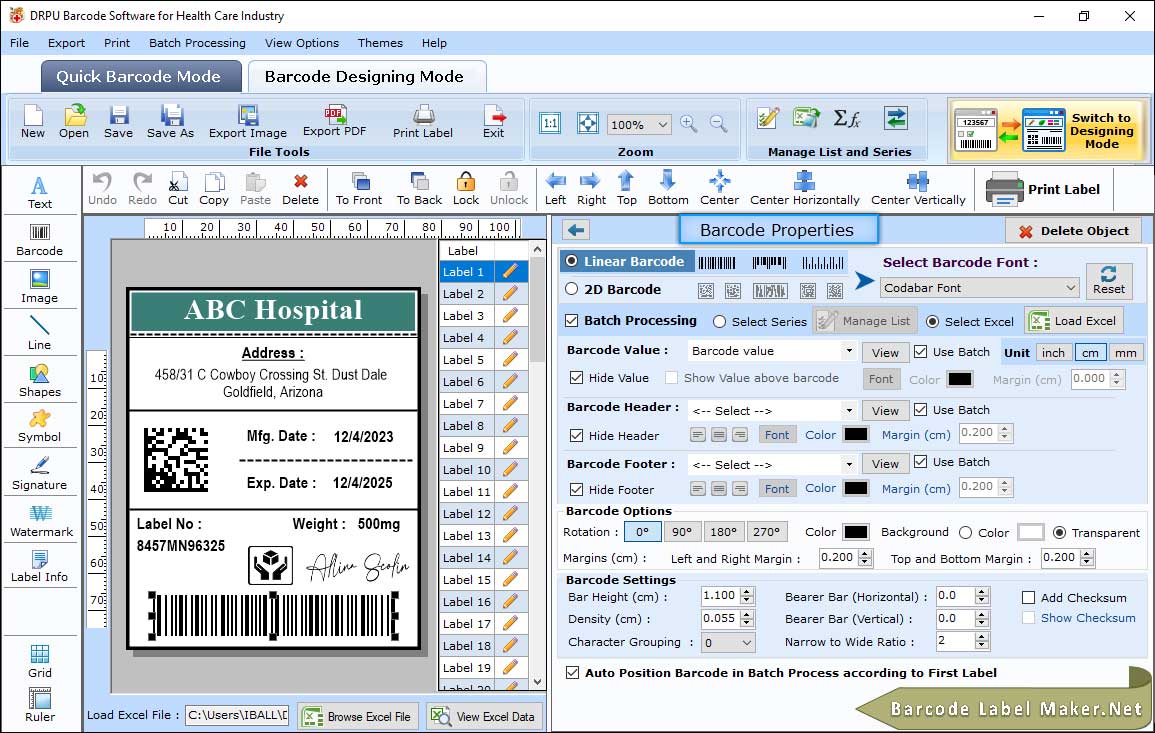
Task: Switch to Quick Barcode Mode tab
Action: pyautogui.click(x=140, y=77)
